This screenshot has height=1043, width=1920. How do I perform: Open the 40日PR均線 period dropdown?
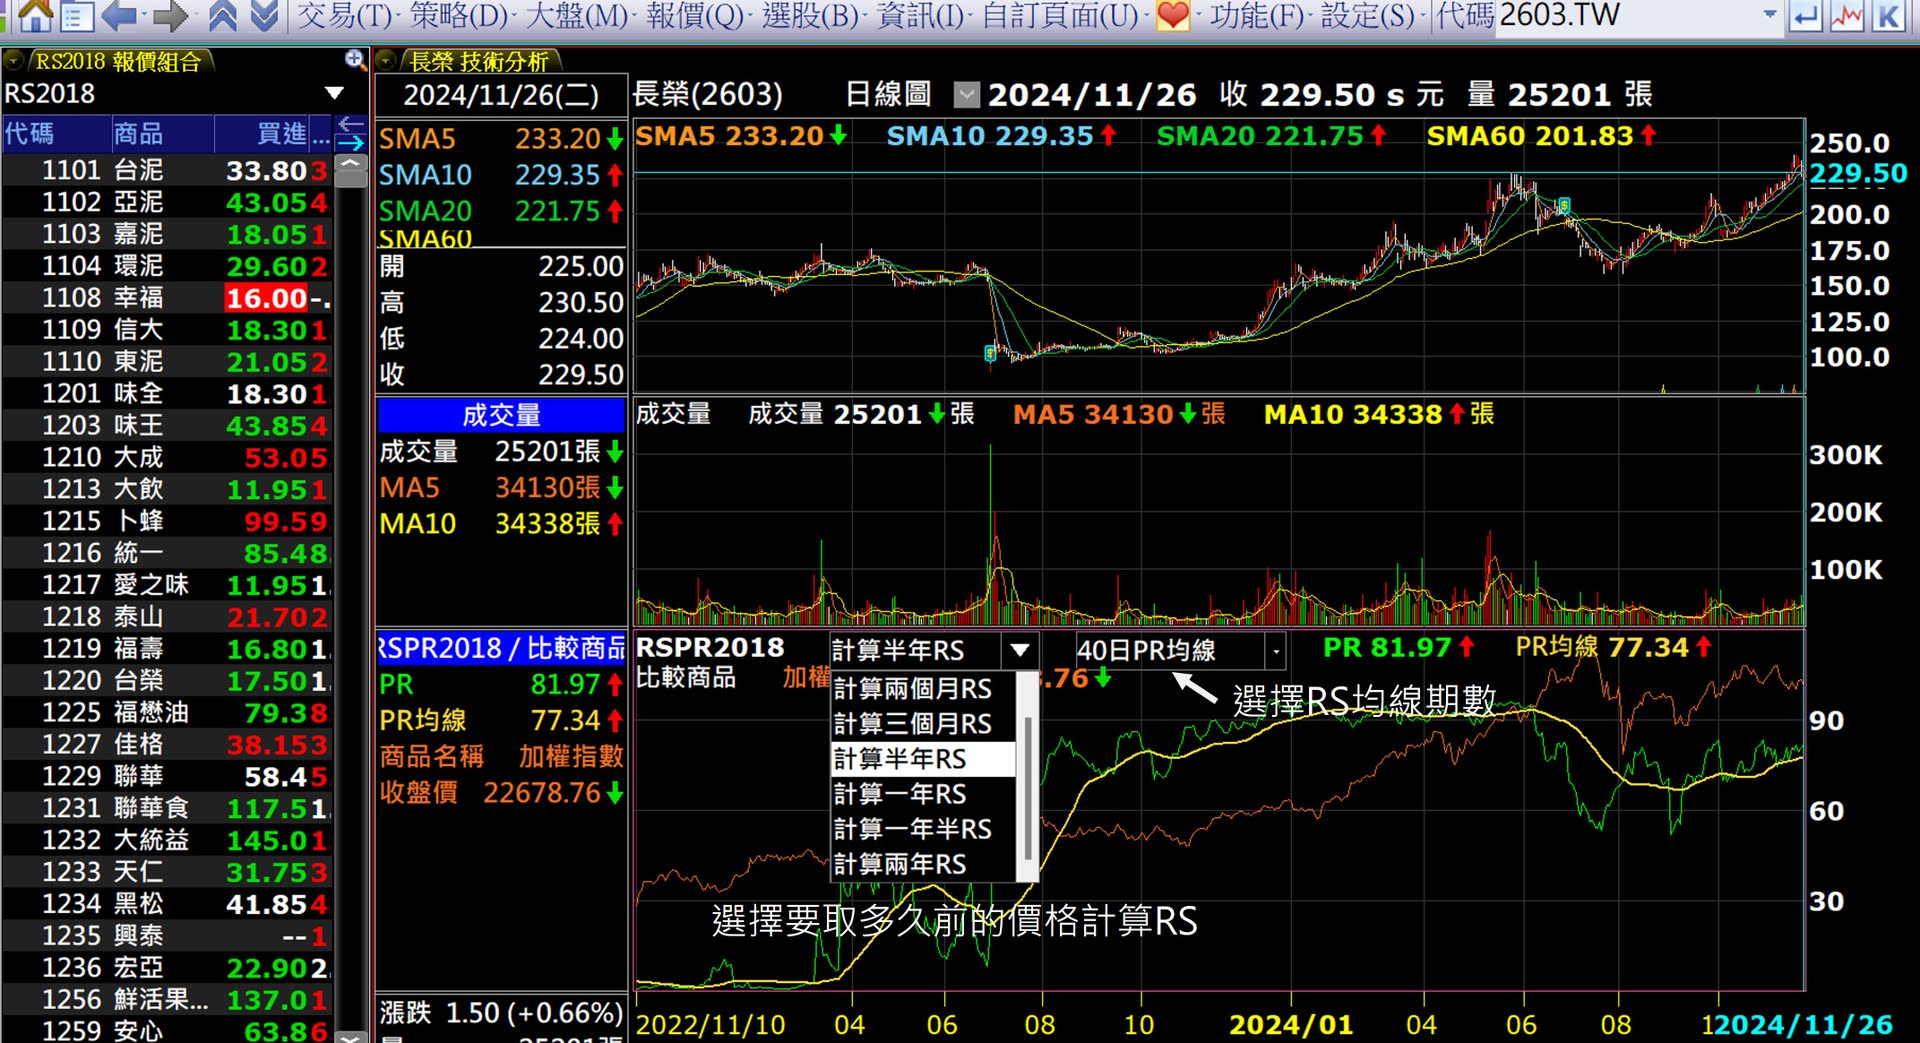tap(1275, 651)
